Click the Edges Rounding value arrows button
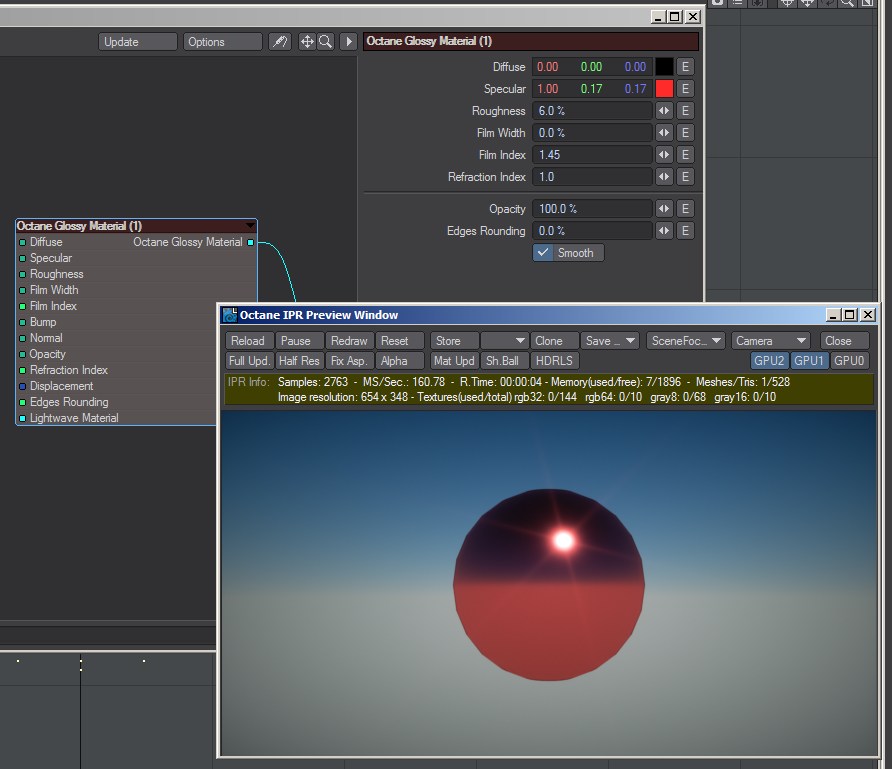The width and height of the screenshot is (892, 769). tap(664, 231)
